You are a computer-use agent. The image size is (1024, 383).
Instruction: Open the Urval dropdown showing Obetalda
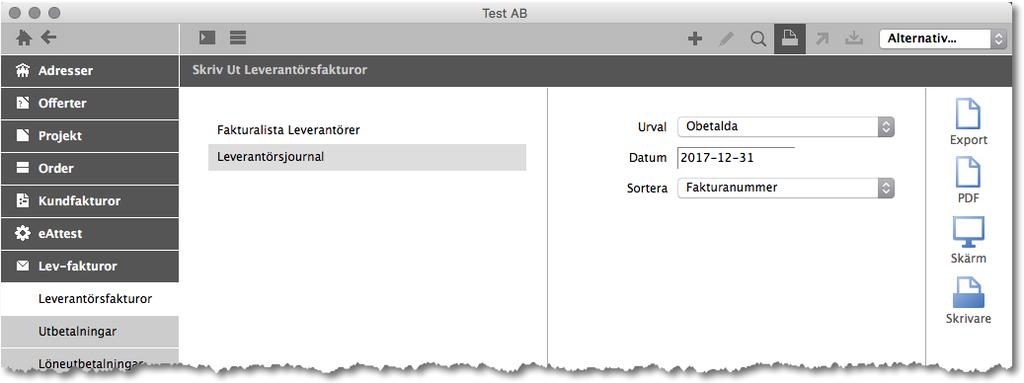point(785,127)
